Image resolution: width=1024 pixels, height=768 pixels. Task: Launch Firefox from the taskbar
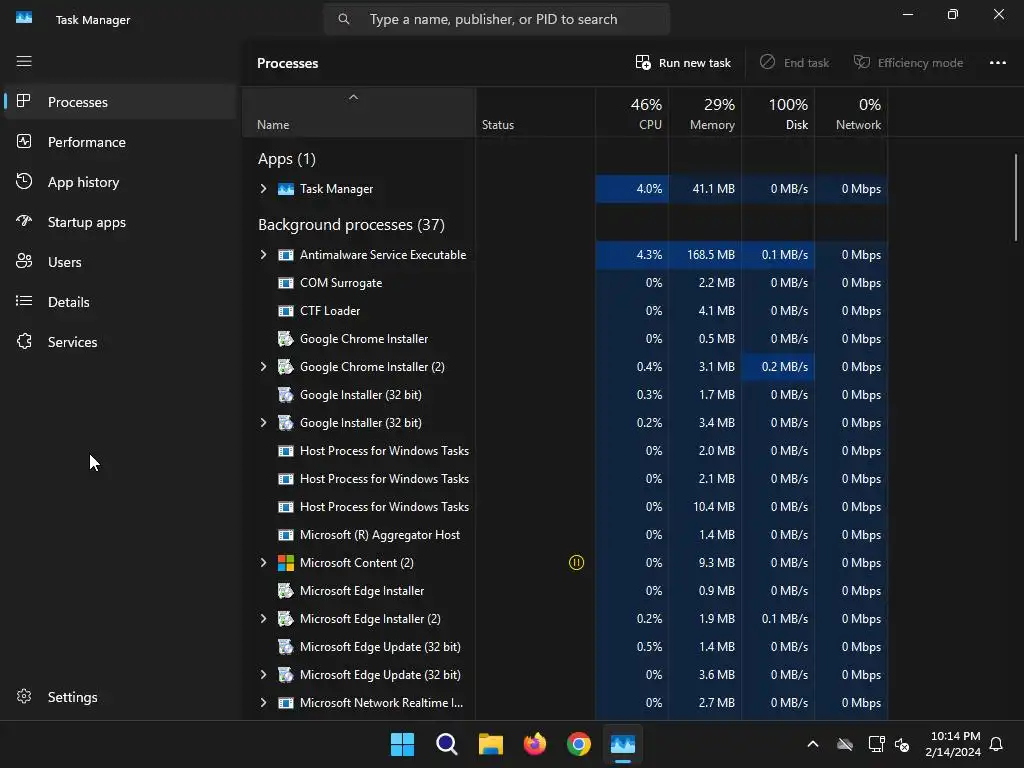[x=535, y=744]
